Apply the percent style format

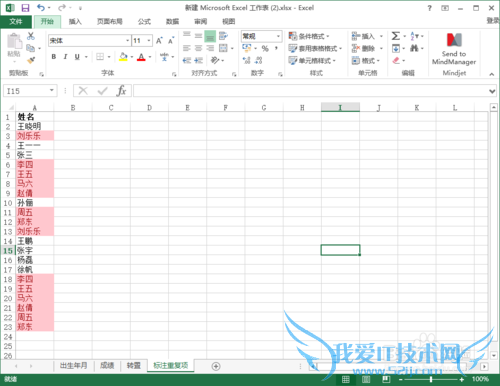(265, 49)
